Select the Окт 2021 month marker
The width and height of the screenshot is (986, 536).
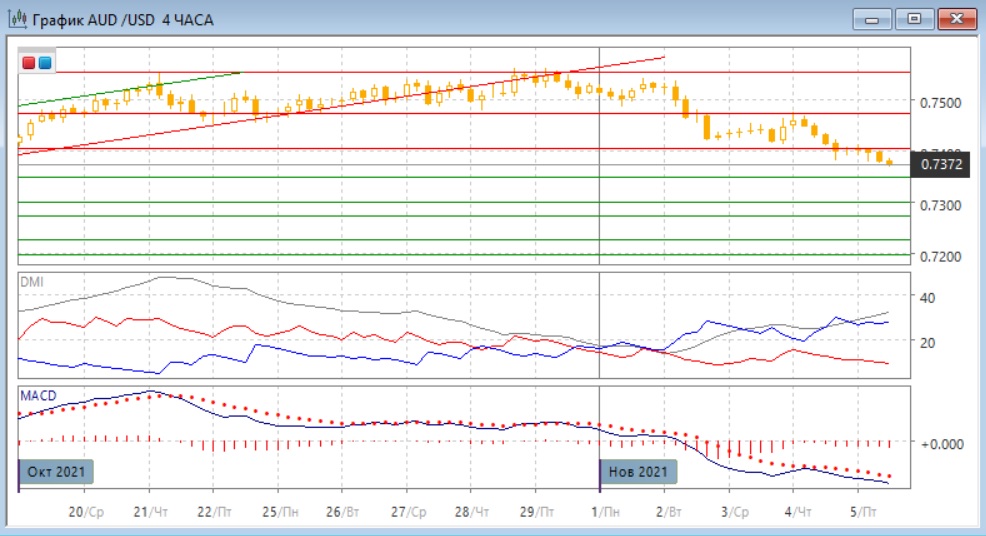click(56, 472)
